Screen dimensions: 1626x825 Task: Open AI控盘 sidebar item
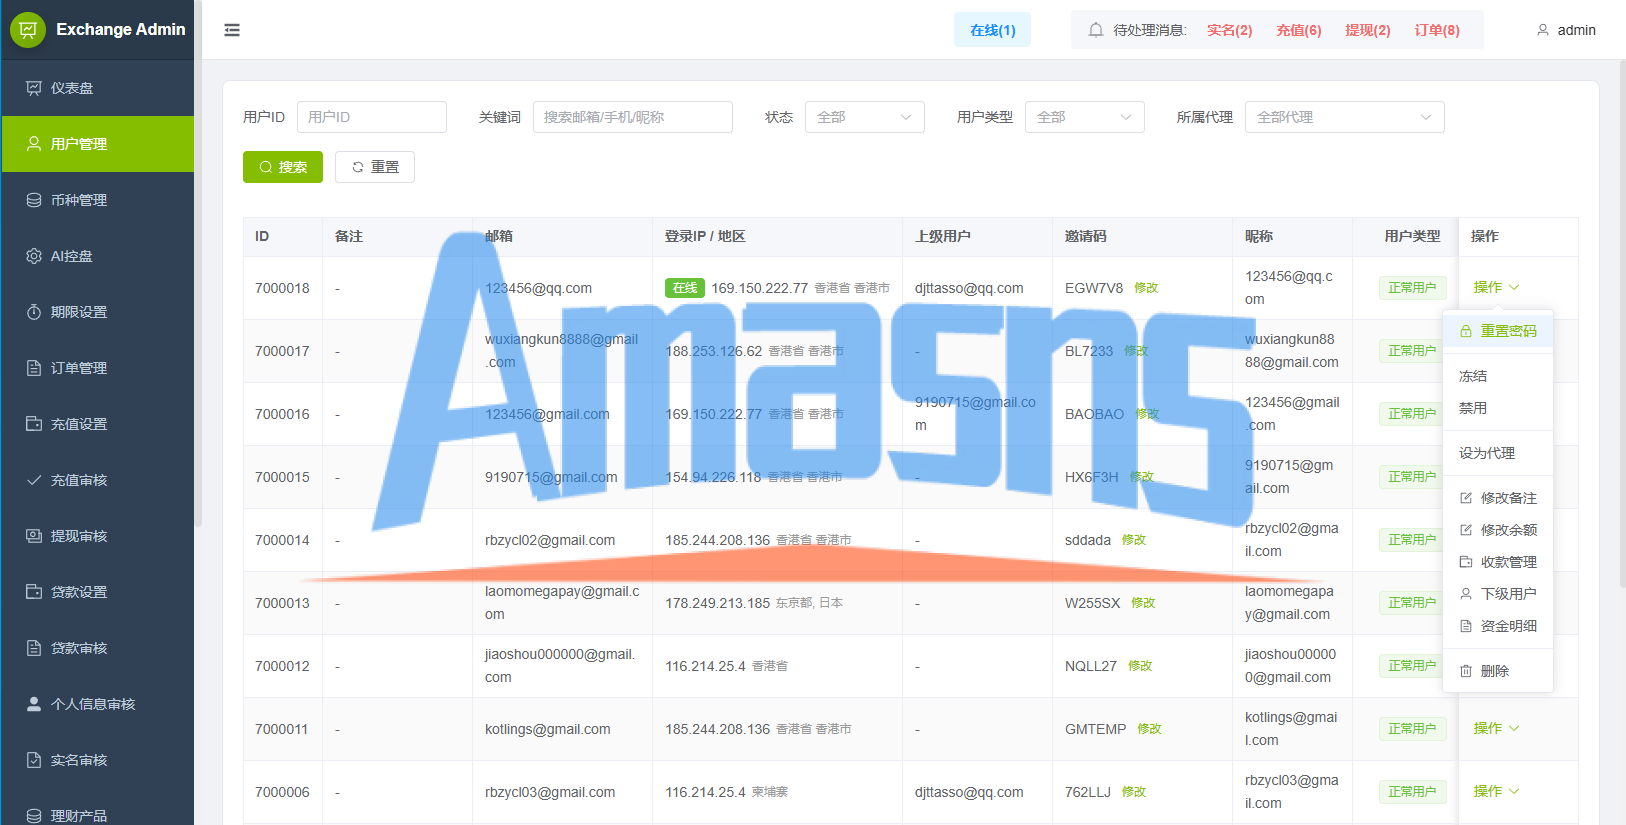tap(98, 256)
